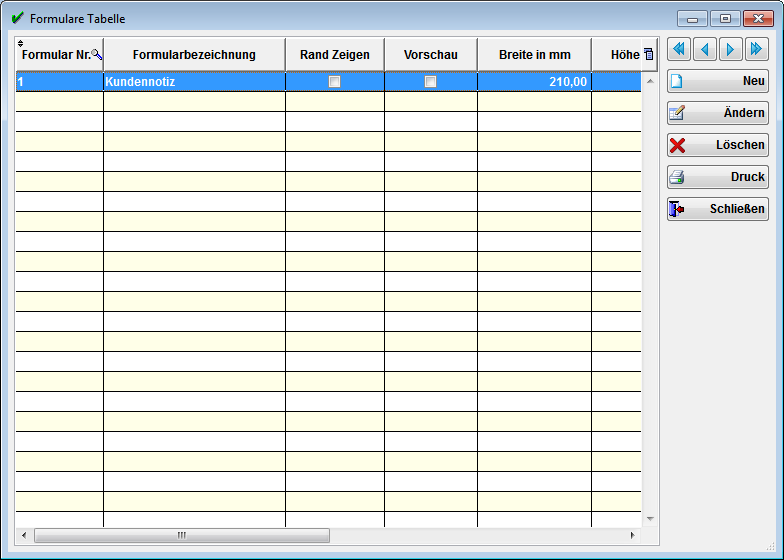This screenshot has width=784, height=560.
Task: Go to the next record arrow
Action: point(730,49)
